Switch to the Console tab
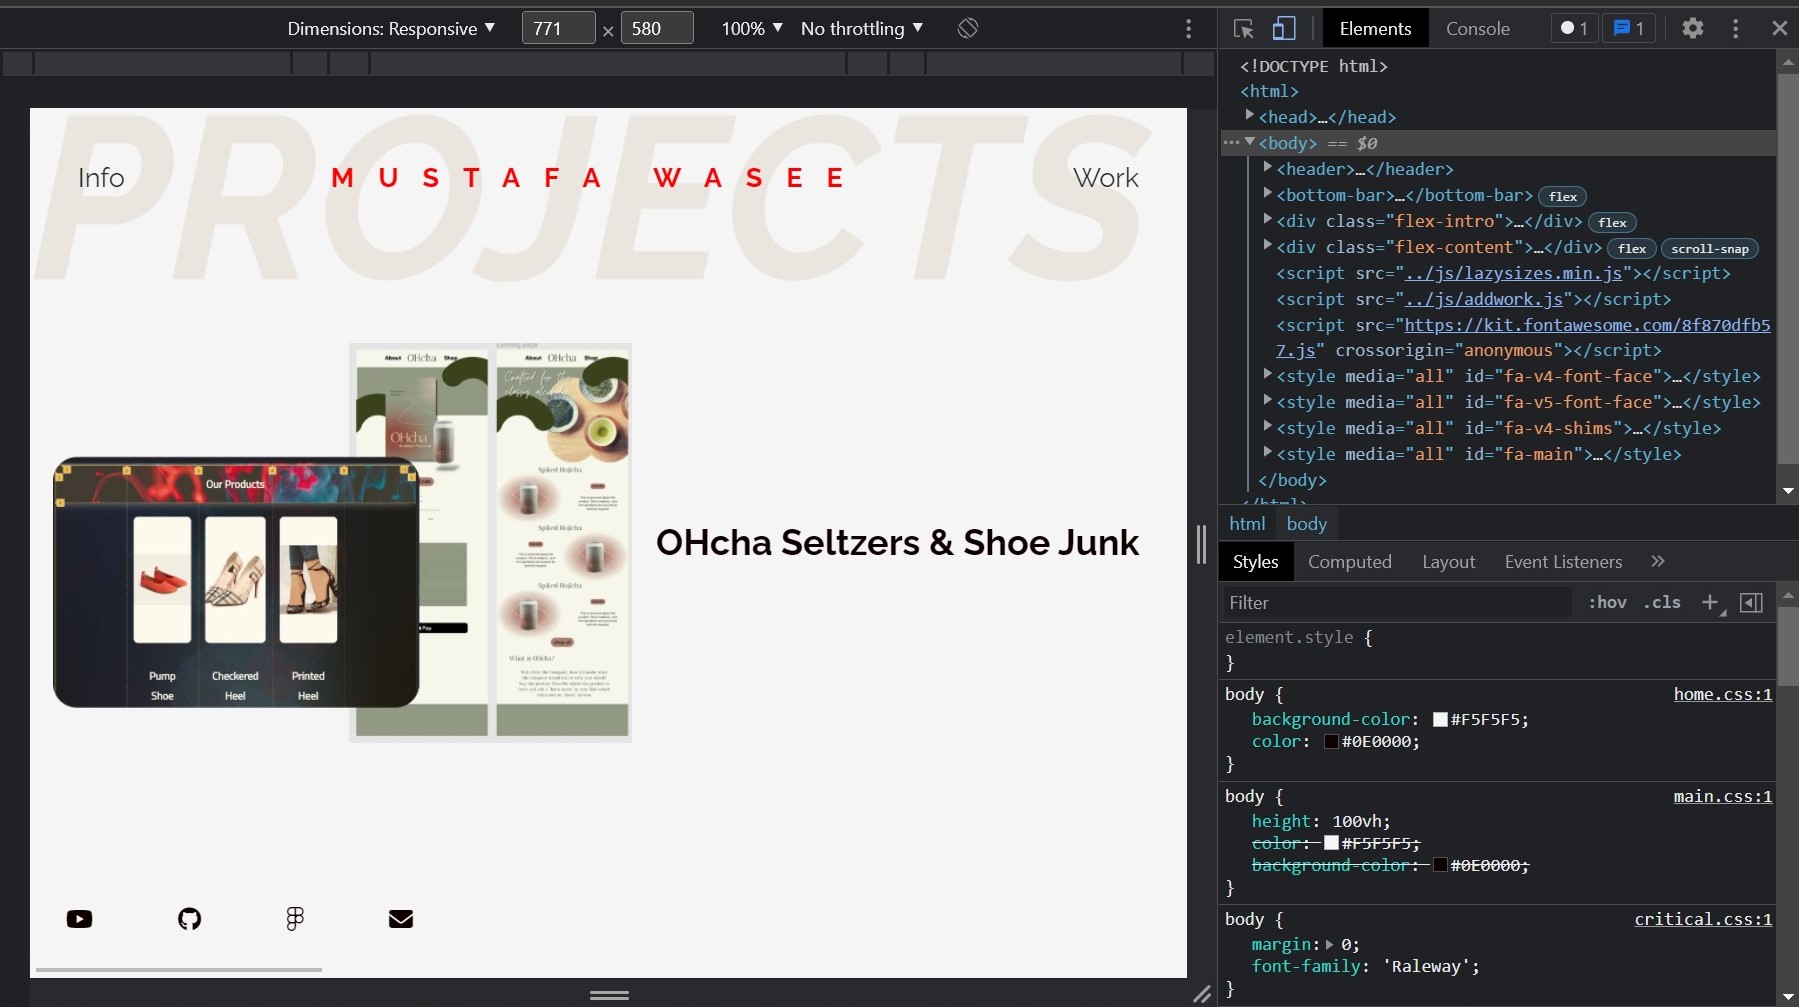 (x=1477, y=28)
